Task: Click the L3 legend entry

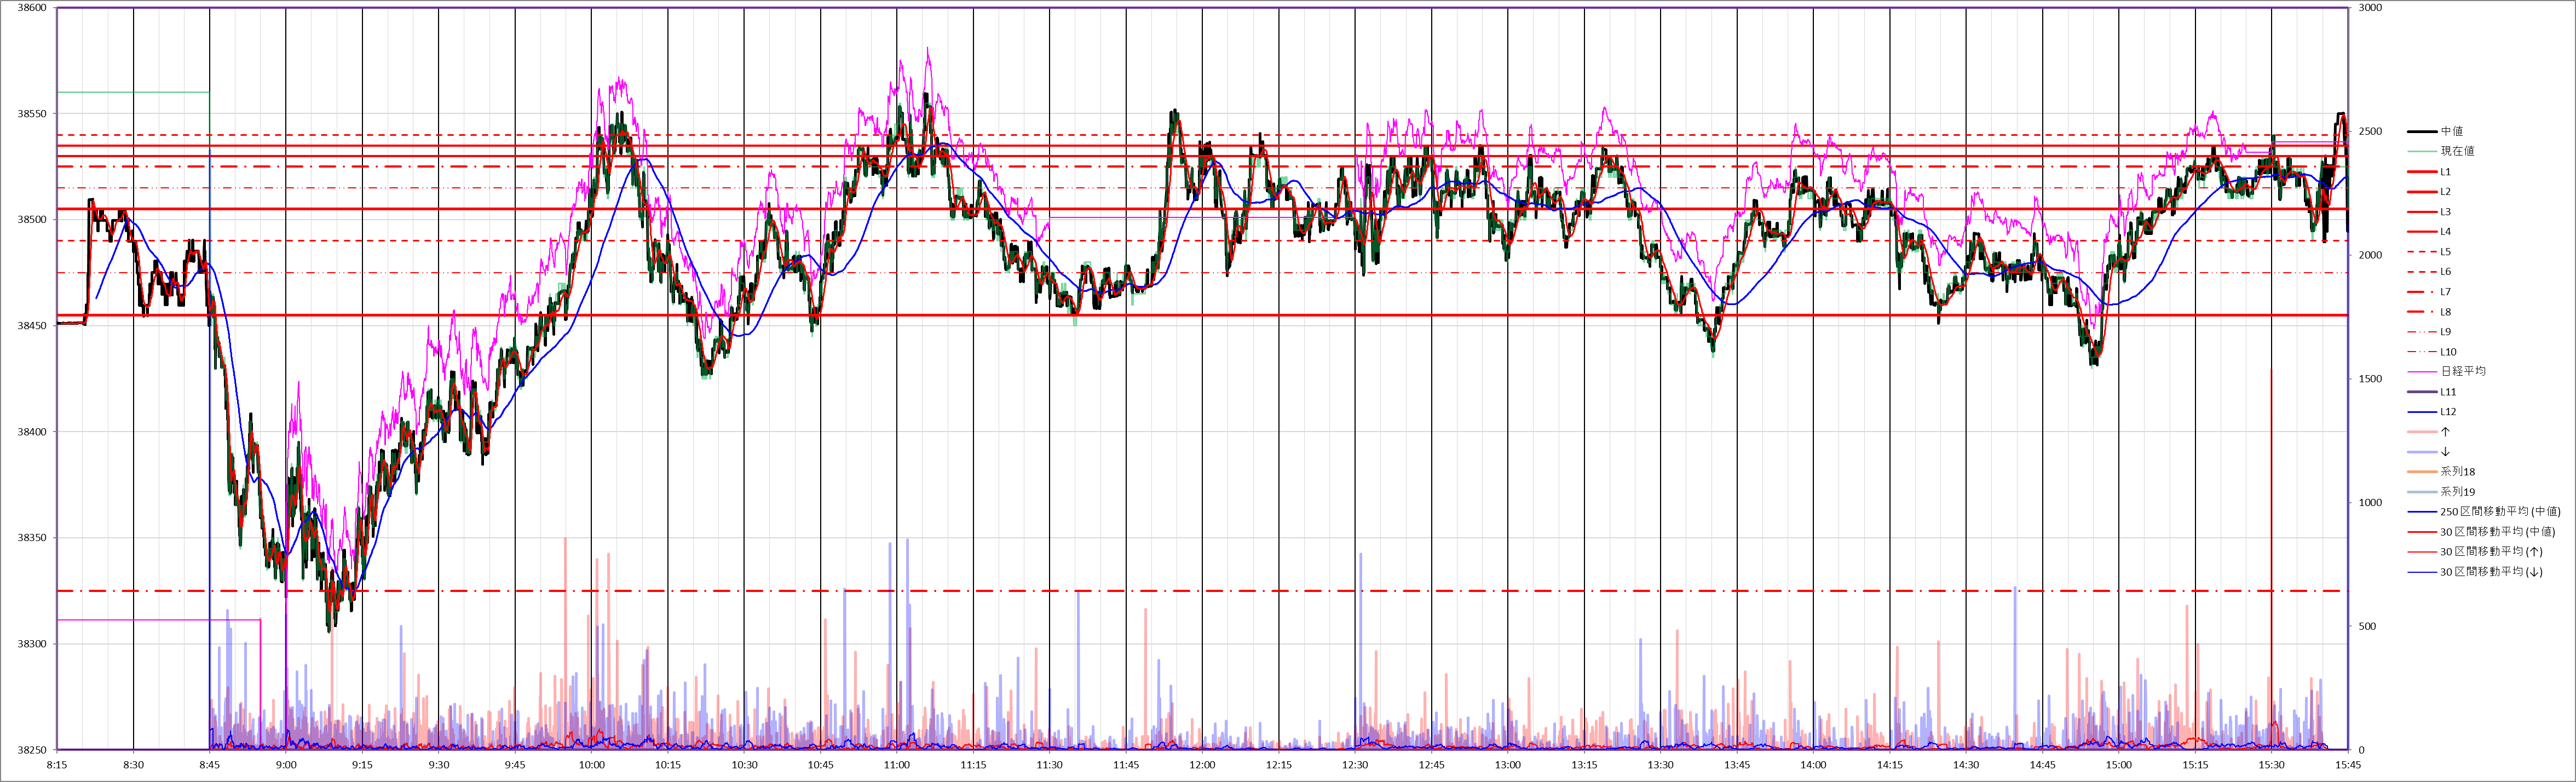Action: [x=2428, y=212]
